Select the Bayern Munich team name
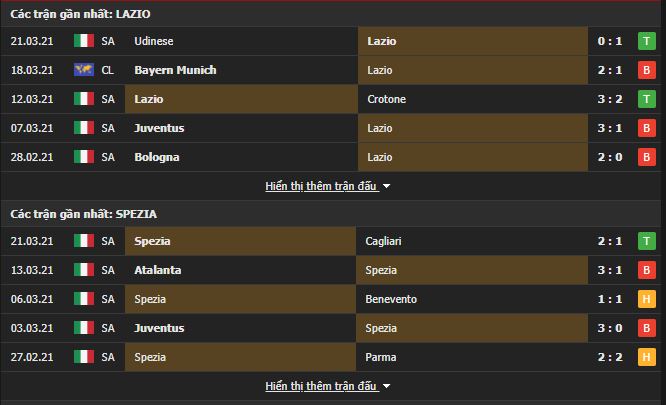This screenshot has height=405, width=666. pyautogui.click(x=175, y=70)
